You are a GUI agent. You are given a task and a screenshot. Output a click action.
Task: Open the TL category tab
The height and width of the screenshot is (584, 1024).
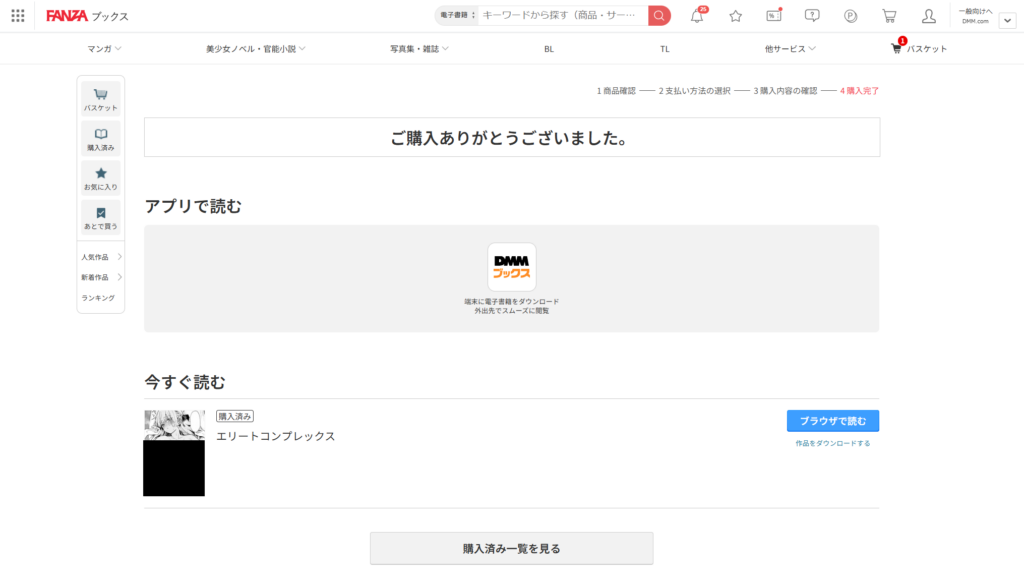[664, 49]
